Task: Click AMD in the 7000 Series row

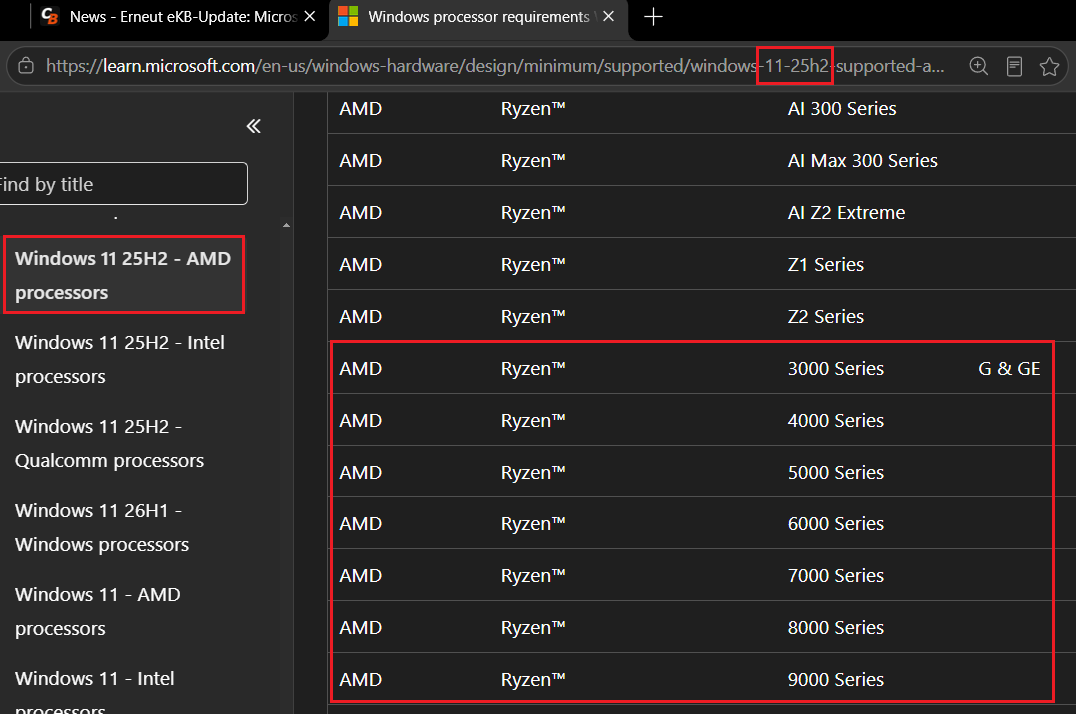Action: (x=360, y=575)
